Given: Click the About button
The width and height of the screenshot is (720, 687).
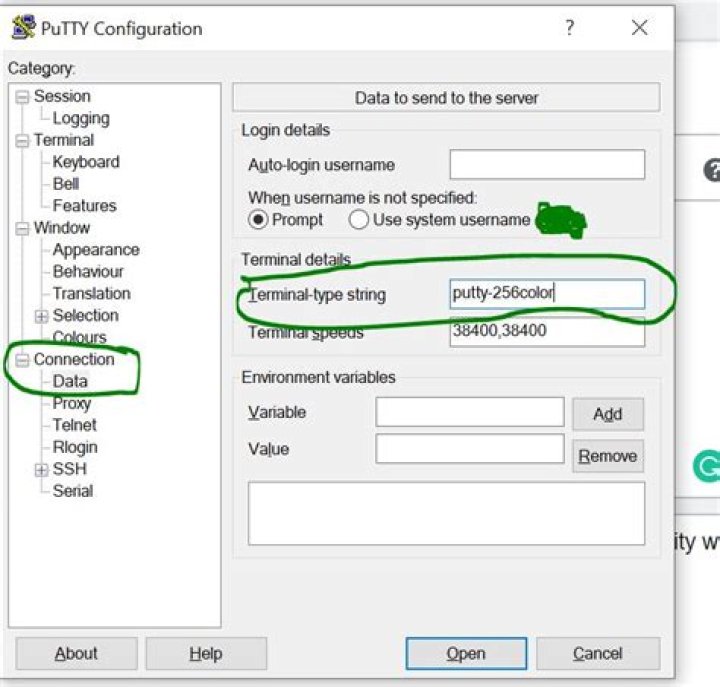Looking at the screenshot, I should coord(76,653).
